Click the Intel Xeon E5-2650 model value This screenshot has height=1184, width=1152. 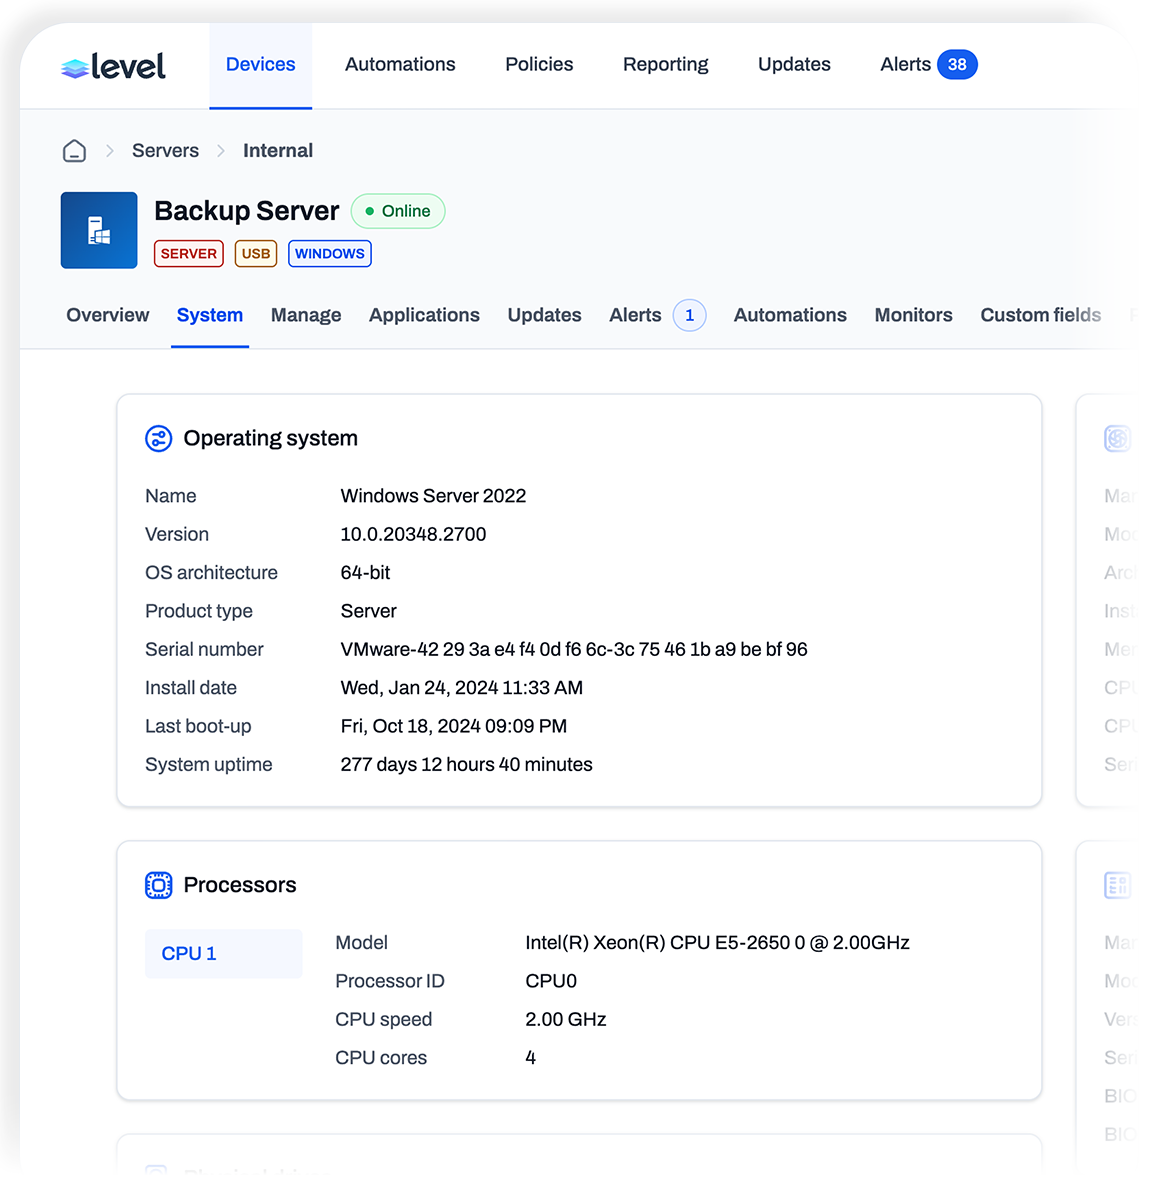717,943
